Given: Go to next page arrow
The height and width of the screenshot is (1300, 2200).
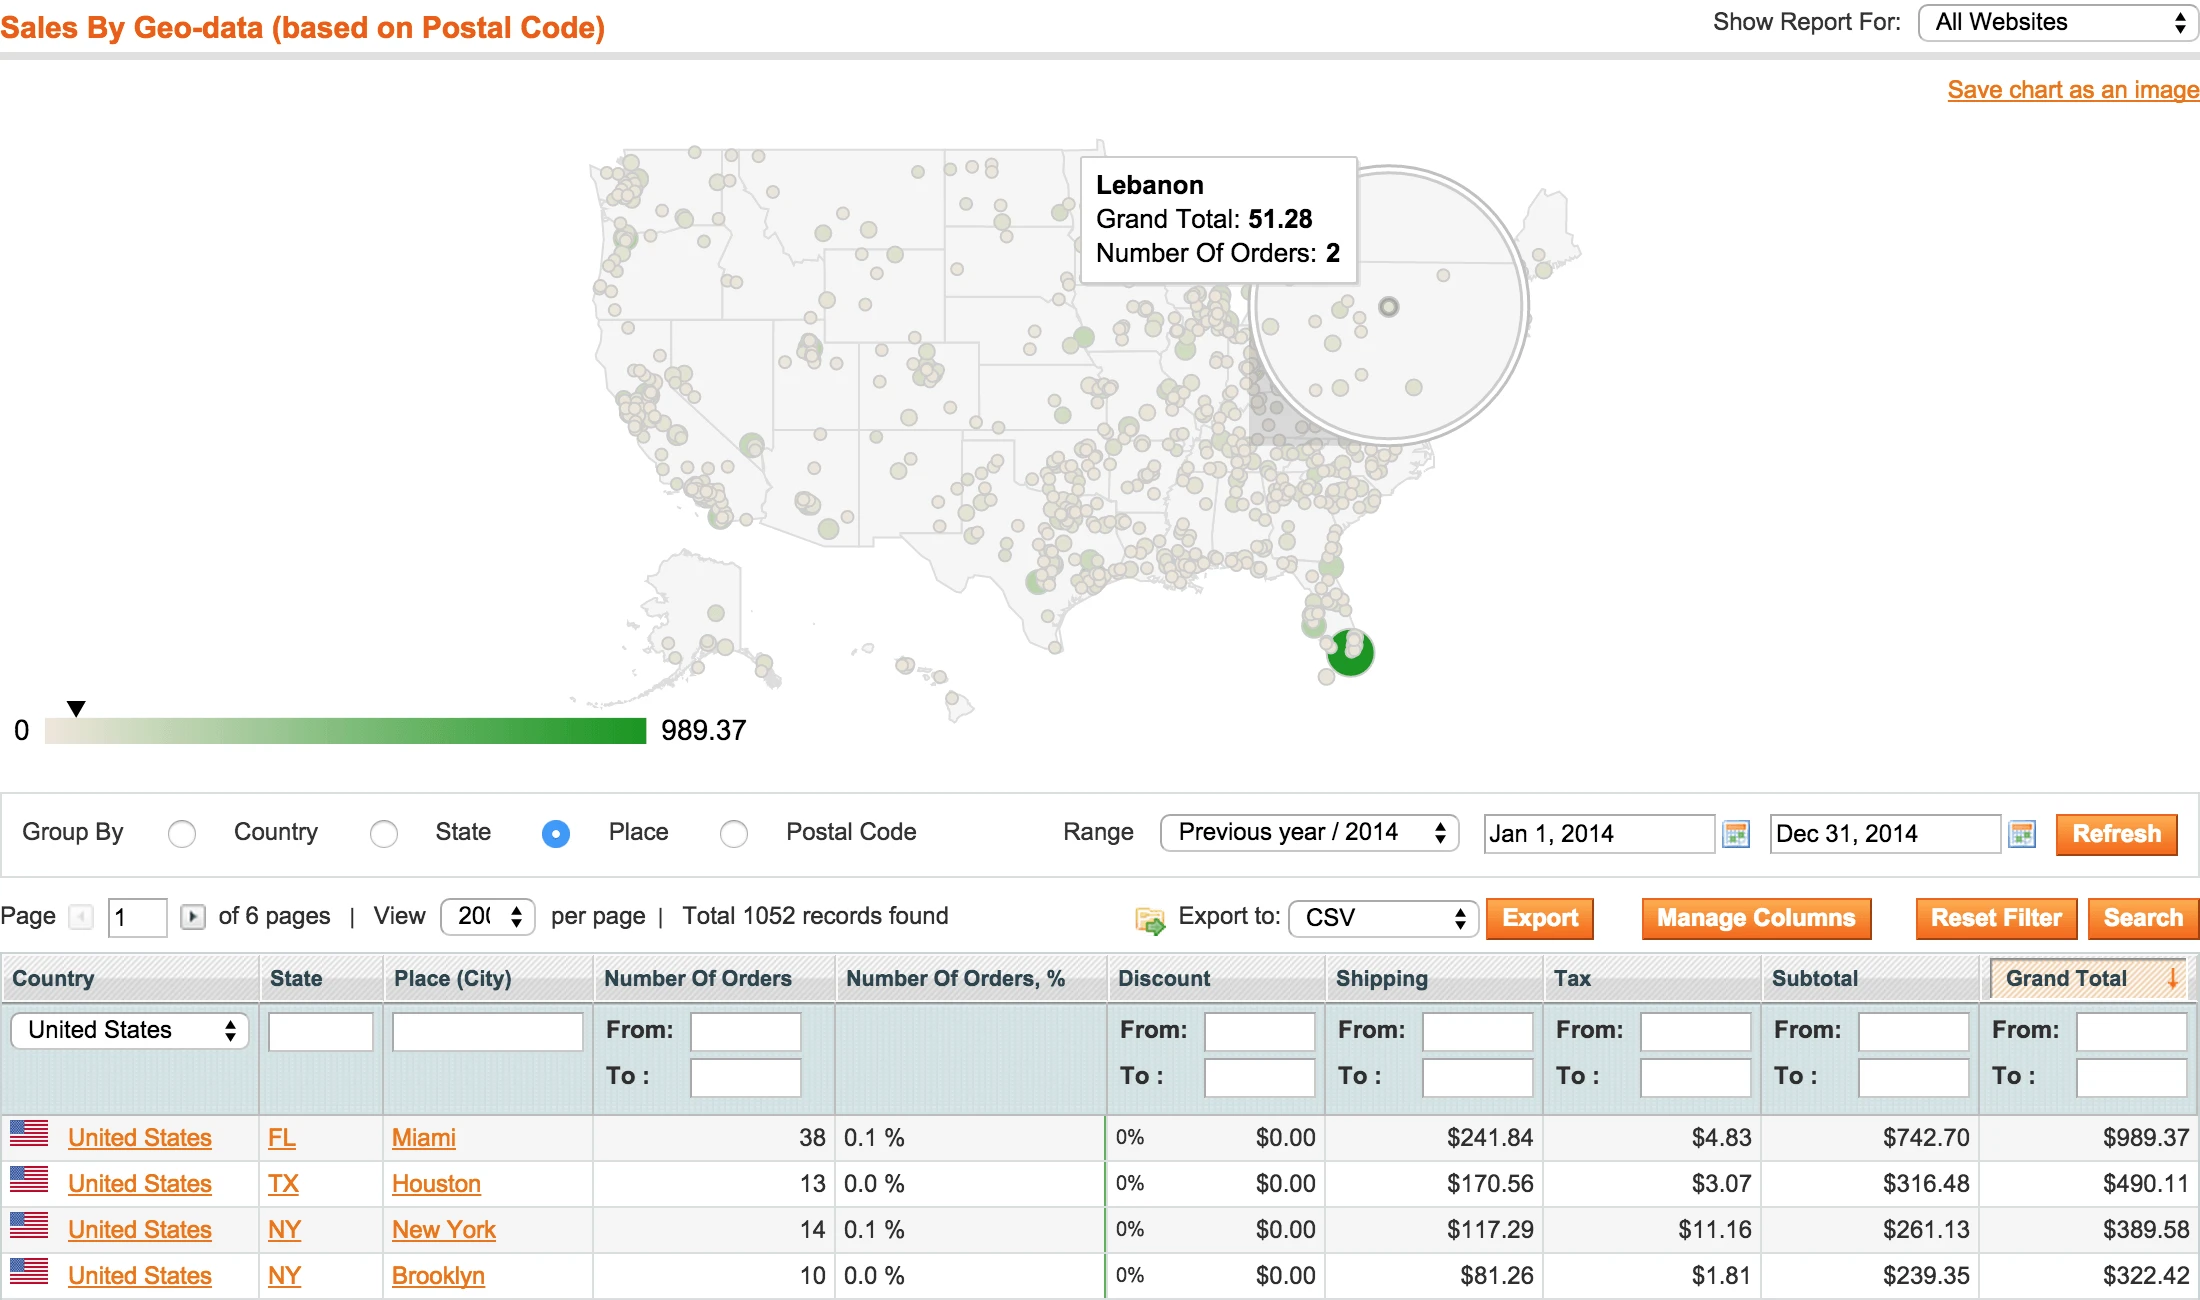Looking at the screenshot, I should pos(192,916).
